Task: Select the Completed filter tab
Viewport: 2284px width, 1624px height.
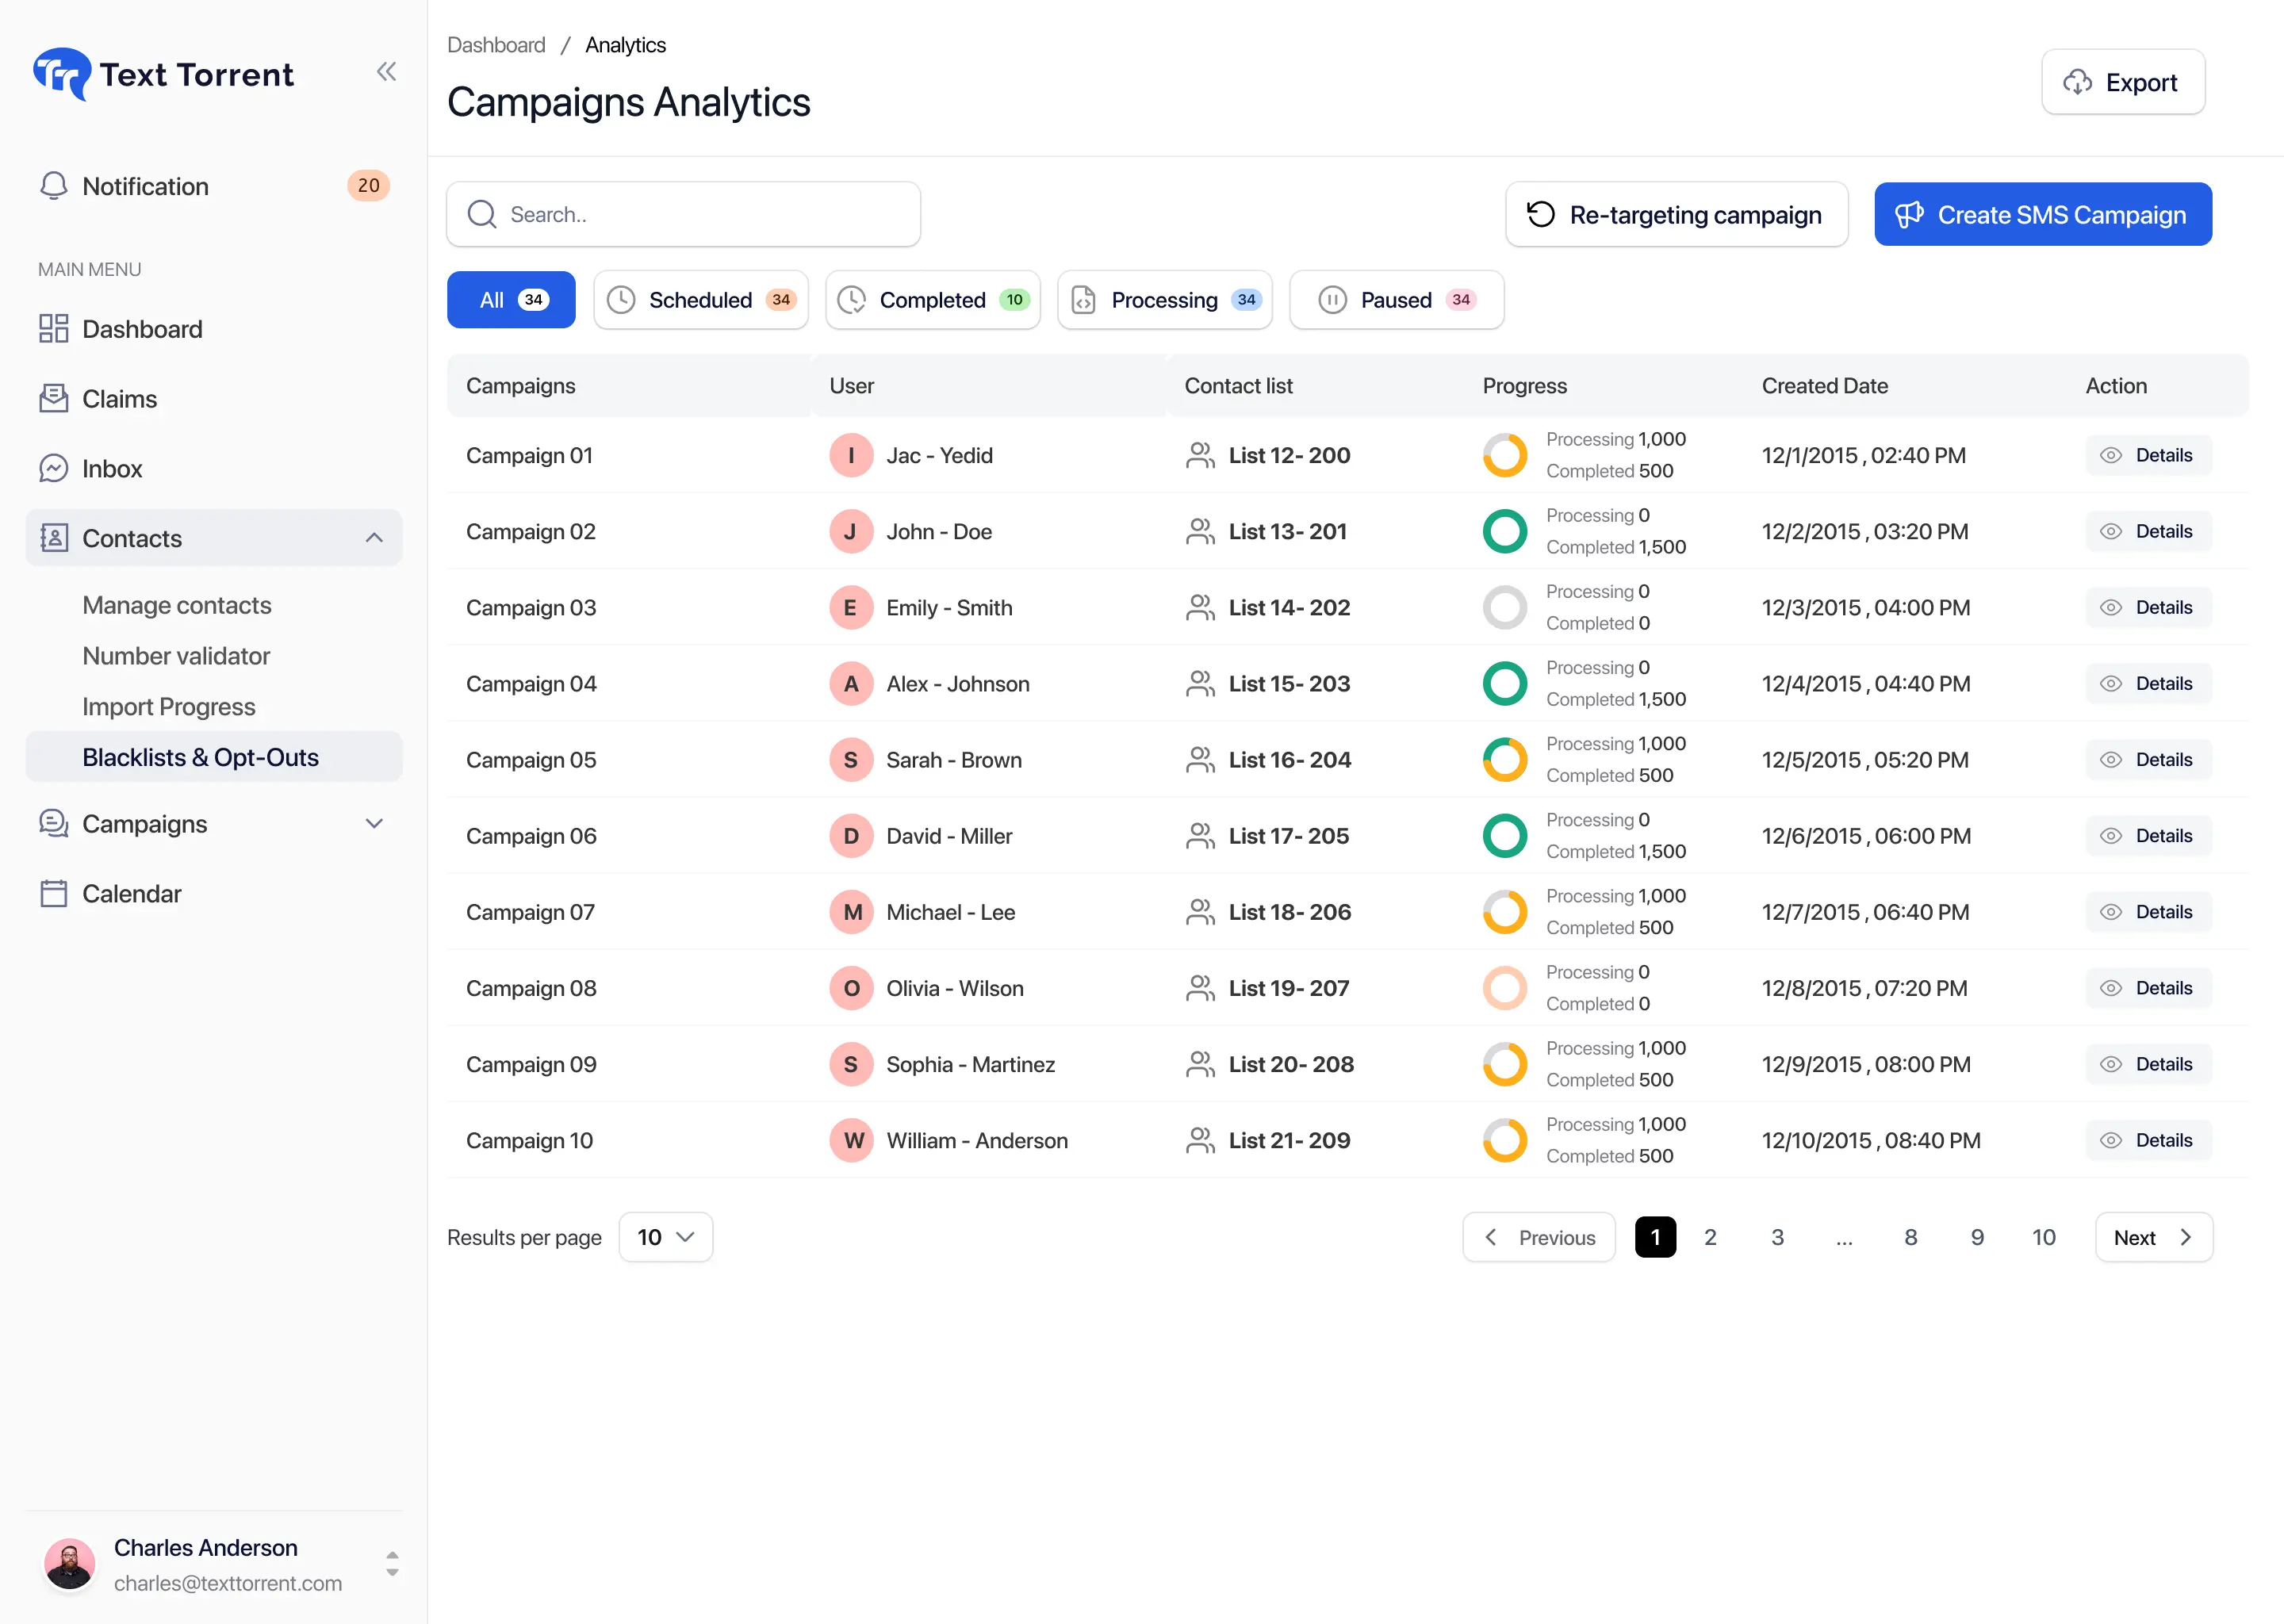Action: (933, 300)
